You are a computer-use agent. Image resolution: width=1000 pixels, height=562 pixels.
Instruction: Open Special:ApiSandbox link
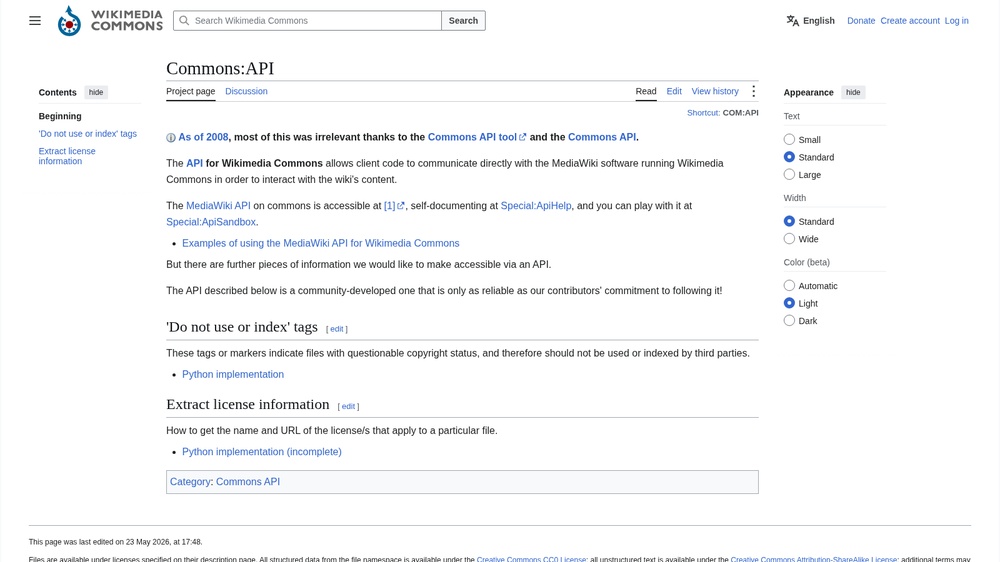[x=211, y=222]
